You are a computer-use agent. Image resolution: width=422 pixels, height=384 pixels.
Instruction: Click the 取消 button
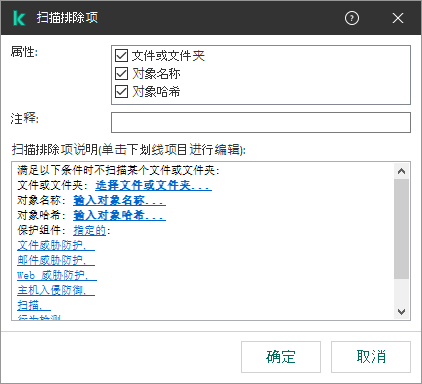(371, 357)
